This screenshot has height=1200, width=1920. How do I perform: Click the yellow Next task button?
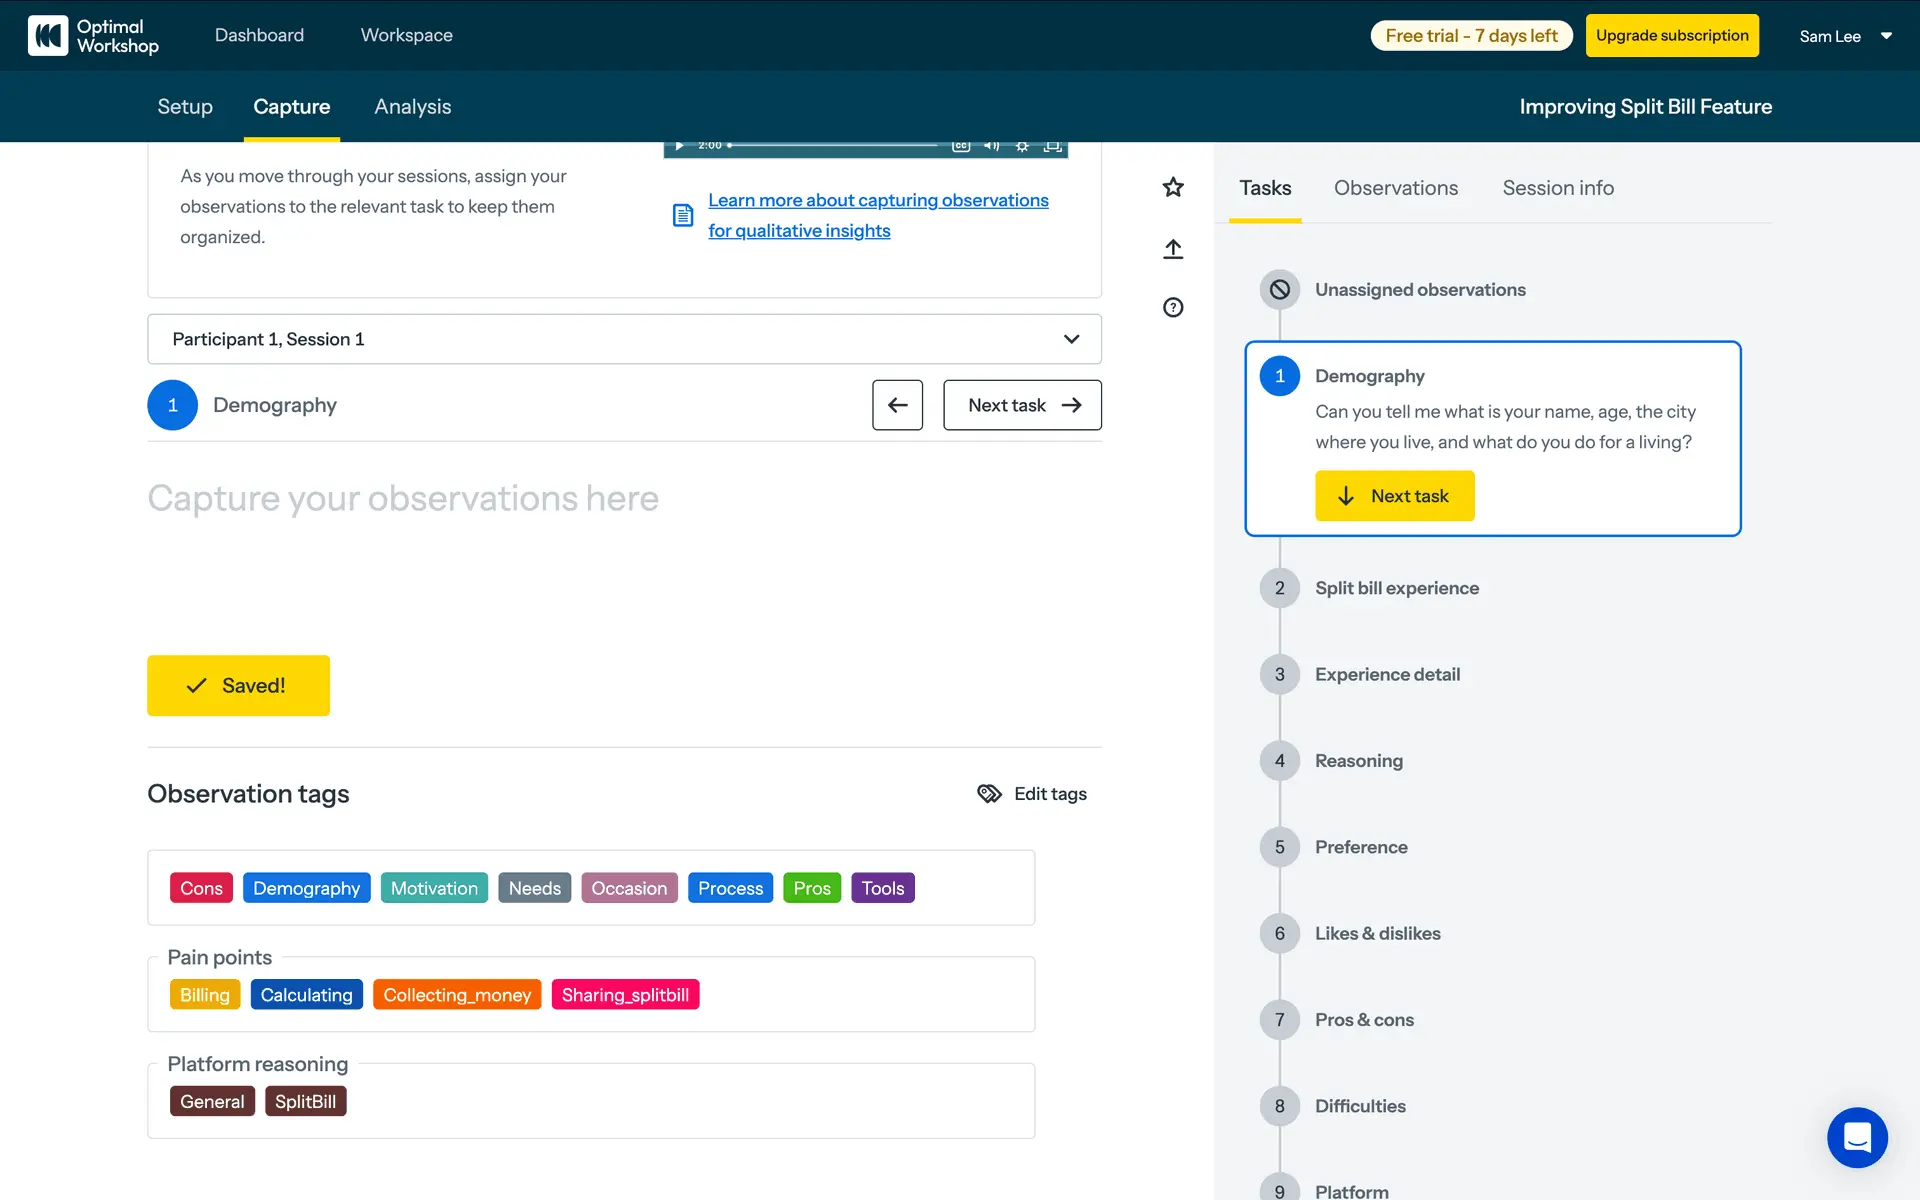coord(1394,496)
